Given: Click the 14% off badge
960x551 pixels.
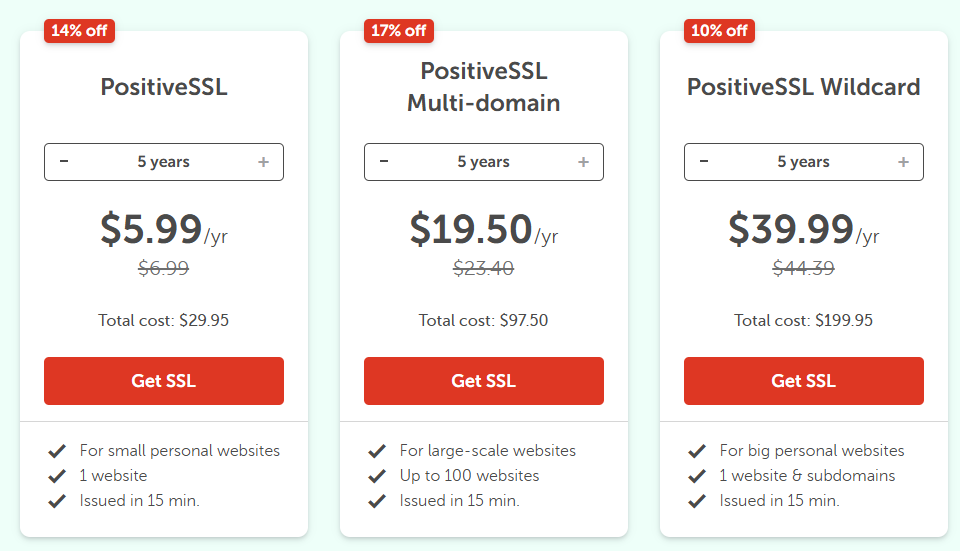Looking at the screenshot, I should 79,30.
